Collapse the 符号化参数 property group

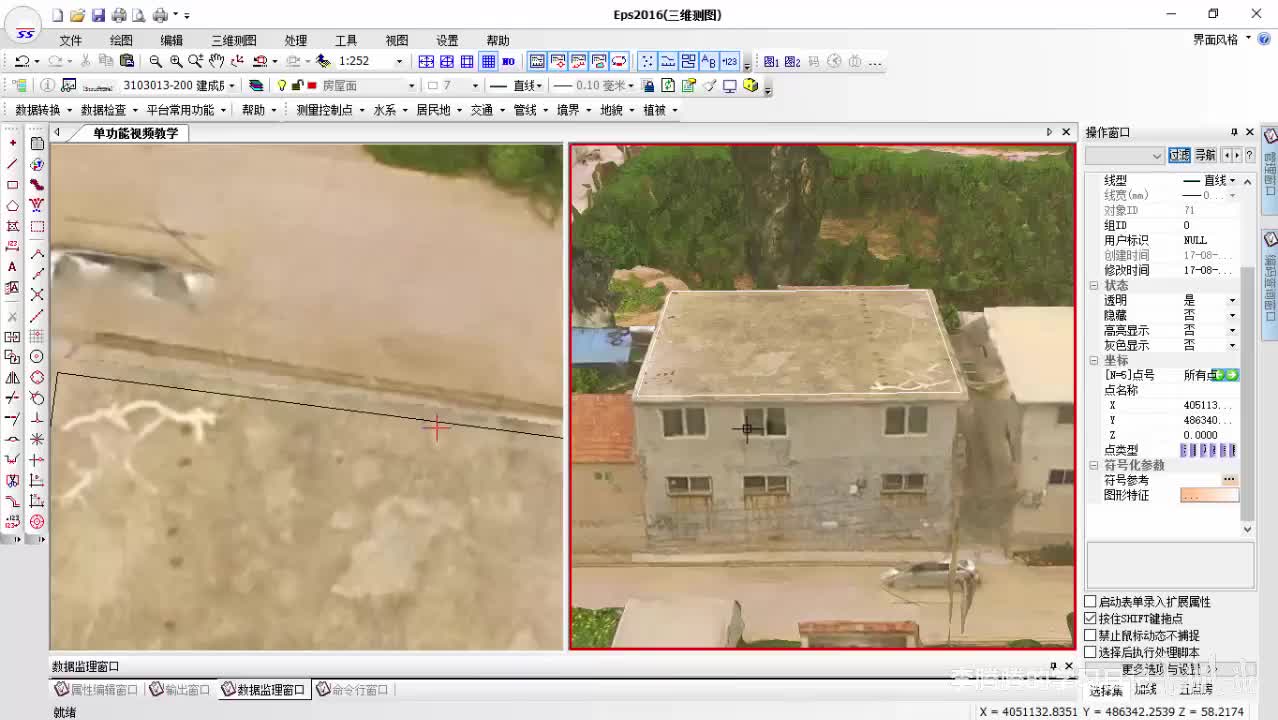pyautogui.click(x=1093, y=465)
